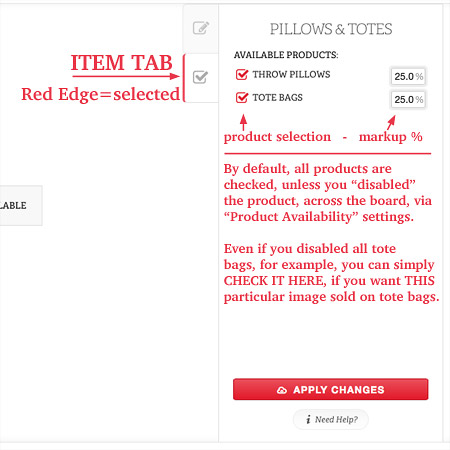Click the Throw Pillows markup percentage field
450x450 pixels.
pyautogui.click(x=408, y=76)
